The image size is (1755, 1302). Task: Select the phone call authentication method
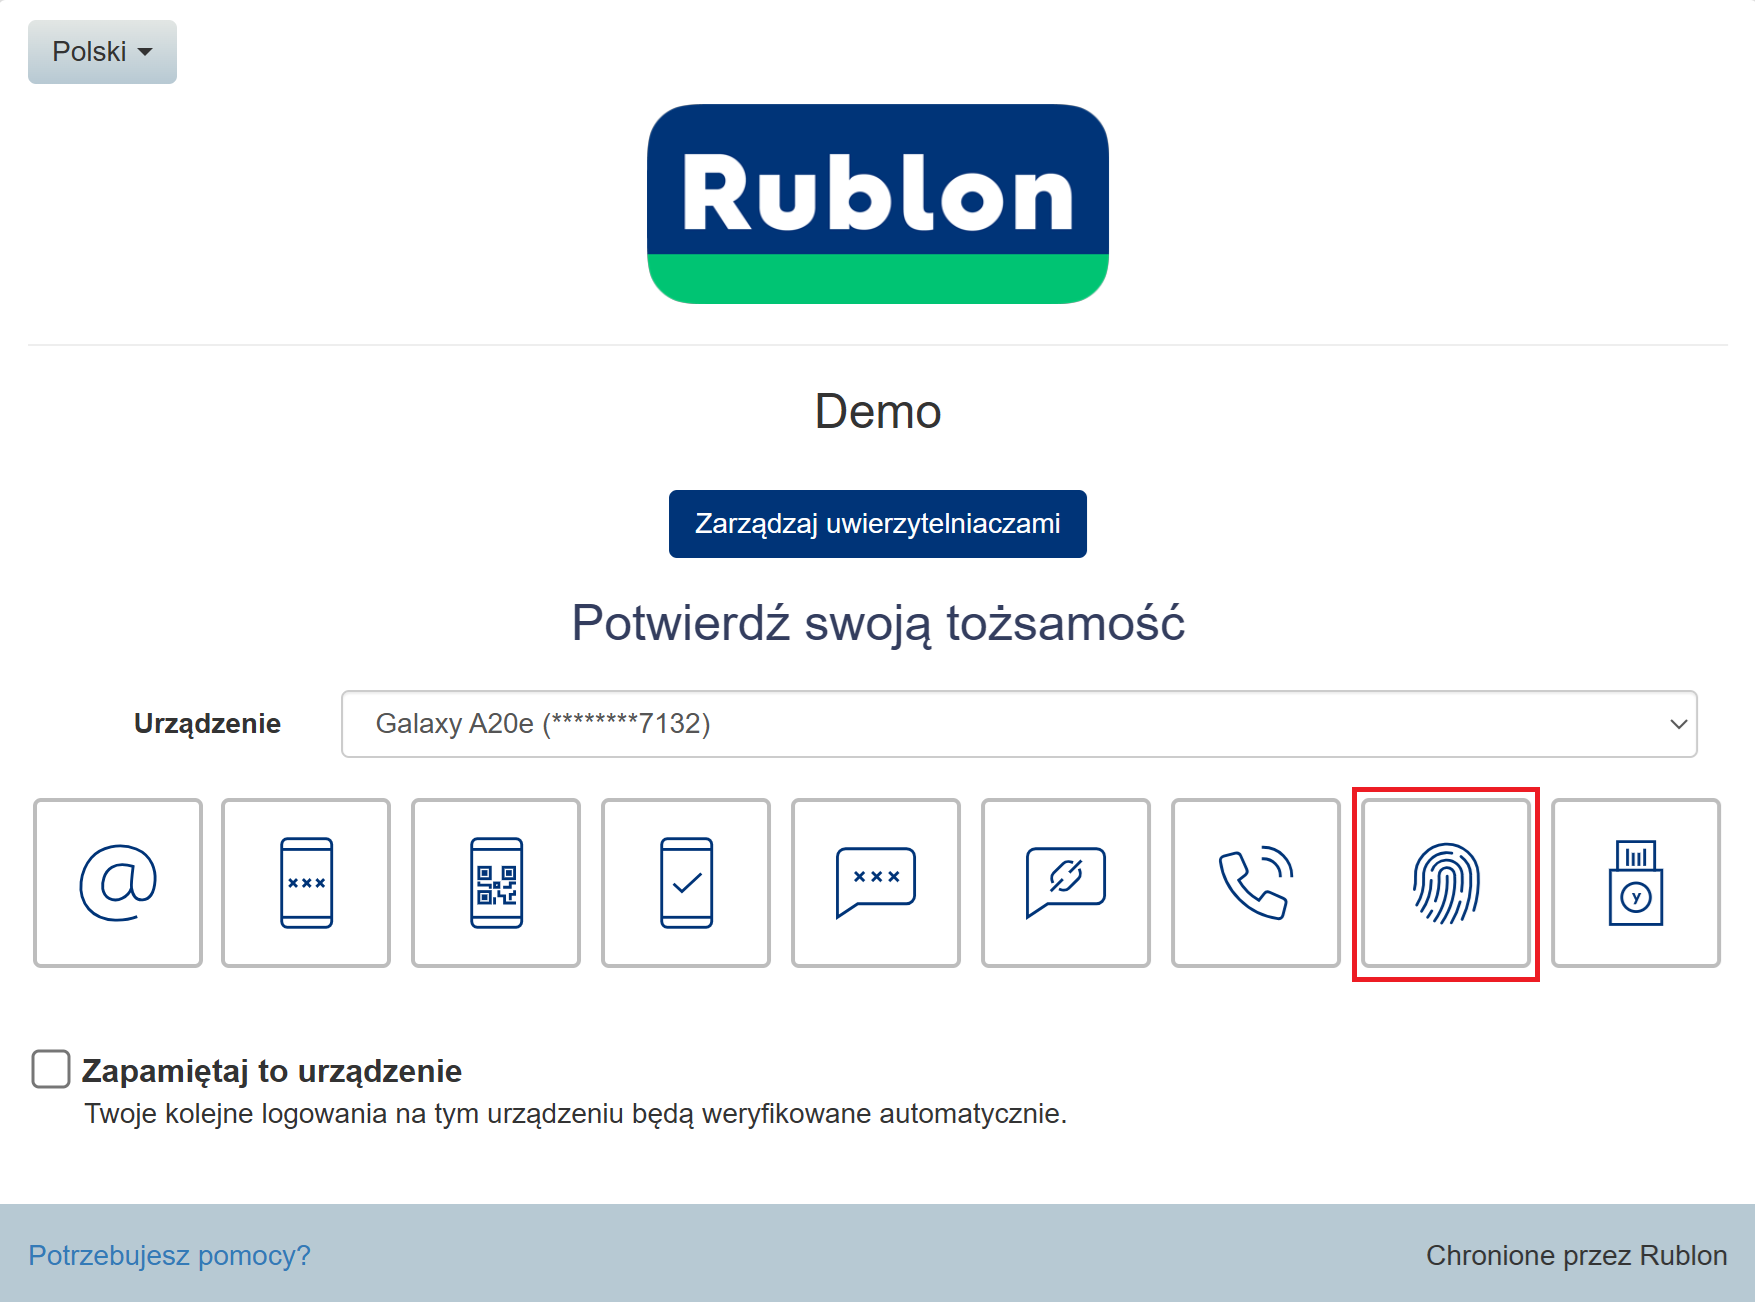pos(1256,882)
